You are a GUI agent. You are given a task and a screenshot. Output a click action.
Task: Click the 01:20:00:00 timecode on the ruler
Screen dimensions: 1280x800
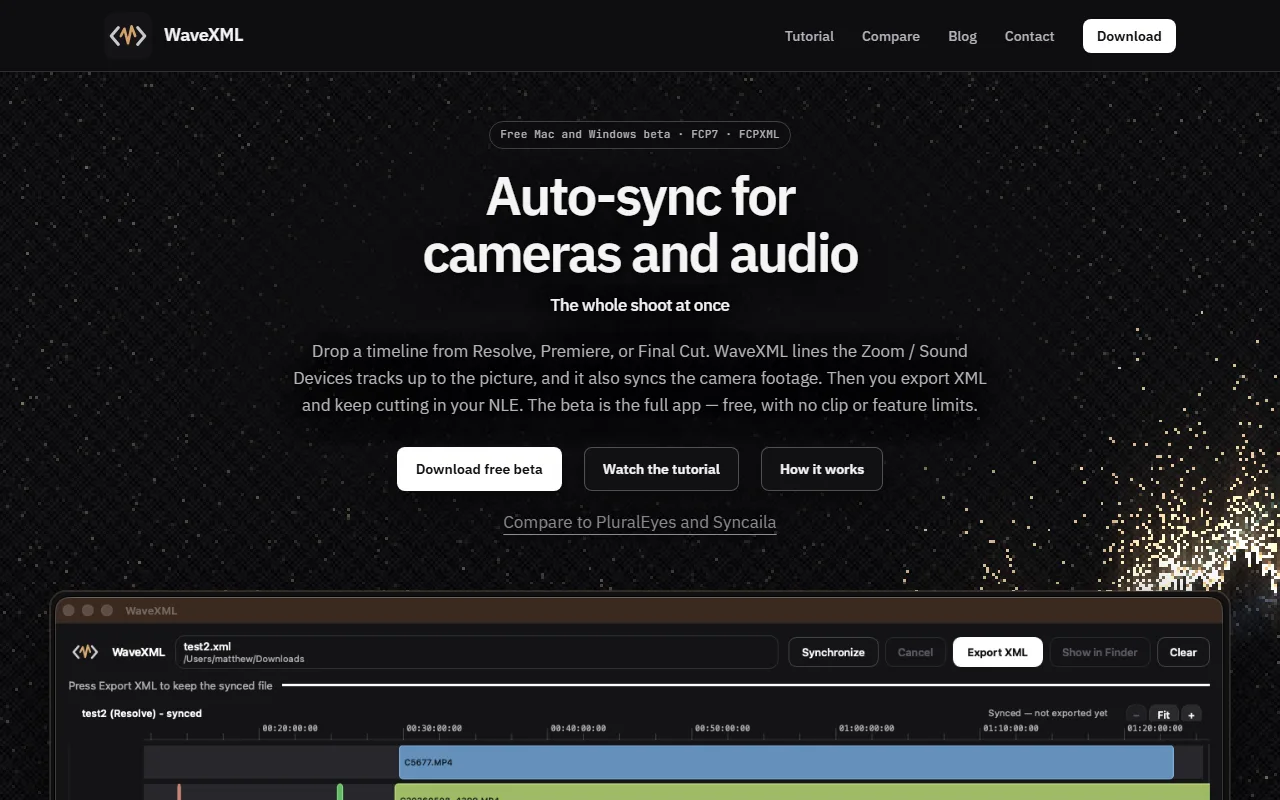tap(1155, 728)
